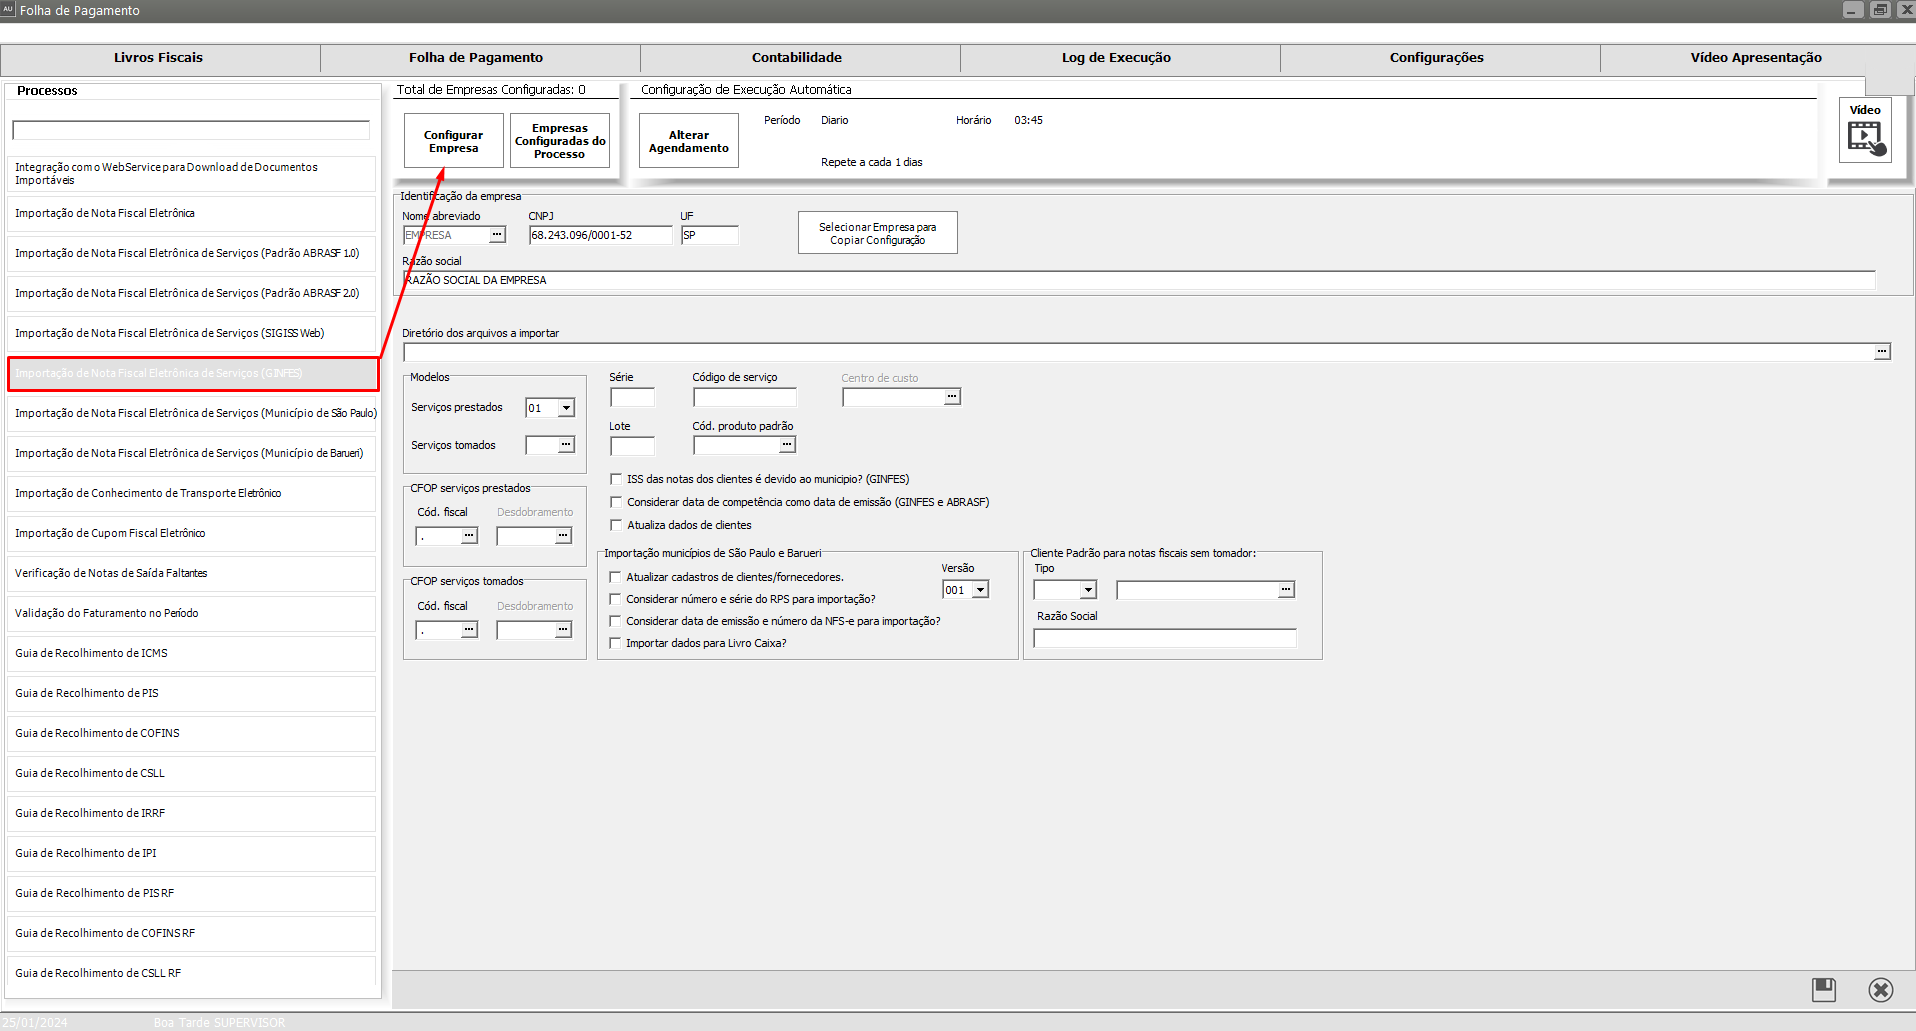Check Considerar data de competência option
This screenshot has width=1916, height=1031.
[616, 502]
